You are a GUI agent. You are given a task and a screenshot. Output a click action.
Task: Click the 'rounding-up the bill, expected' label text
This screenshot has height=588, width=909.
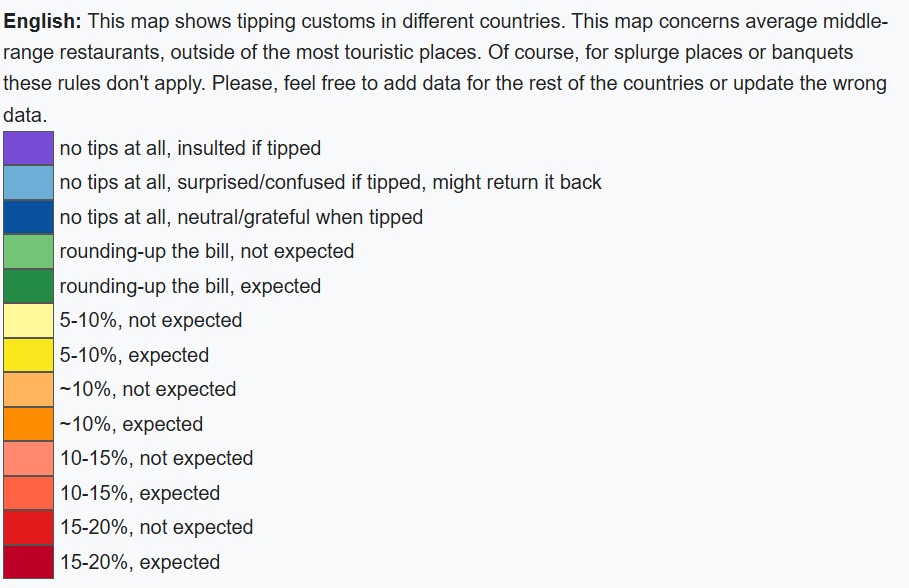point(190,286)
